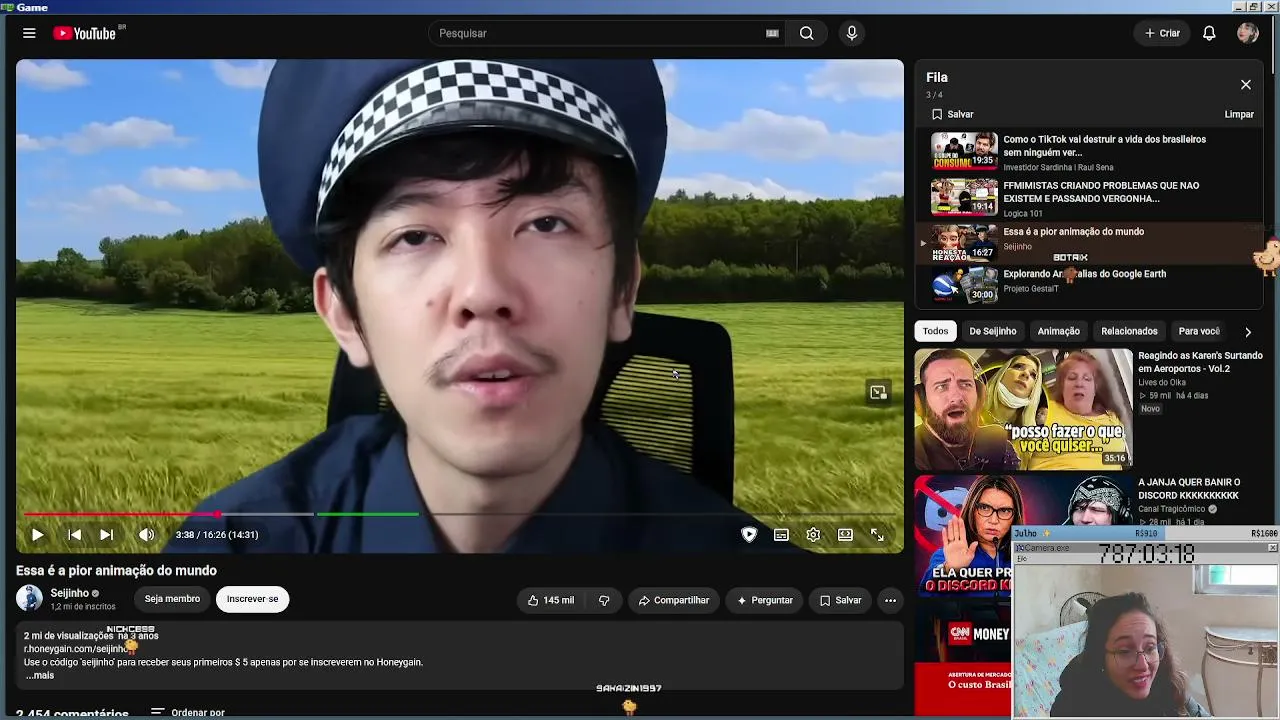Screen dimensions: 1280x720
Task: Open Canal Tragicômico channel link
Action: tap(1172, 509)
